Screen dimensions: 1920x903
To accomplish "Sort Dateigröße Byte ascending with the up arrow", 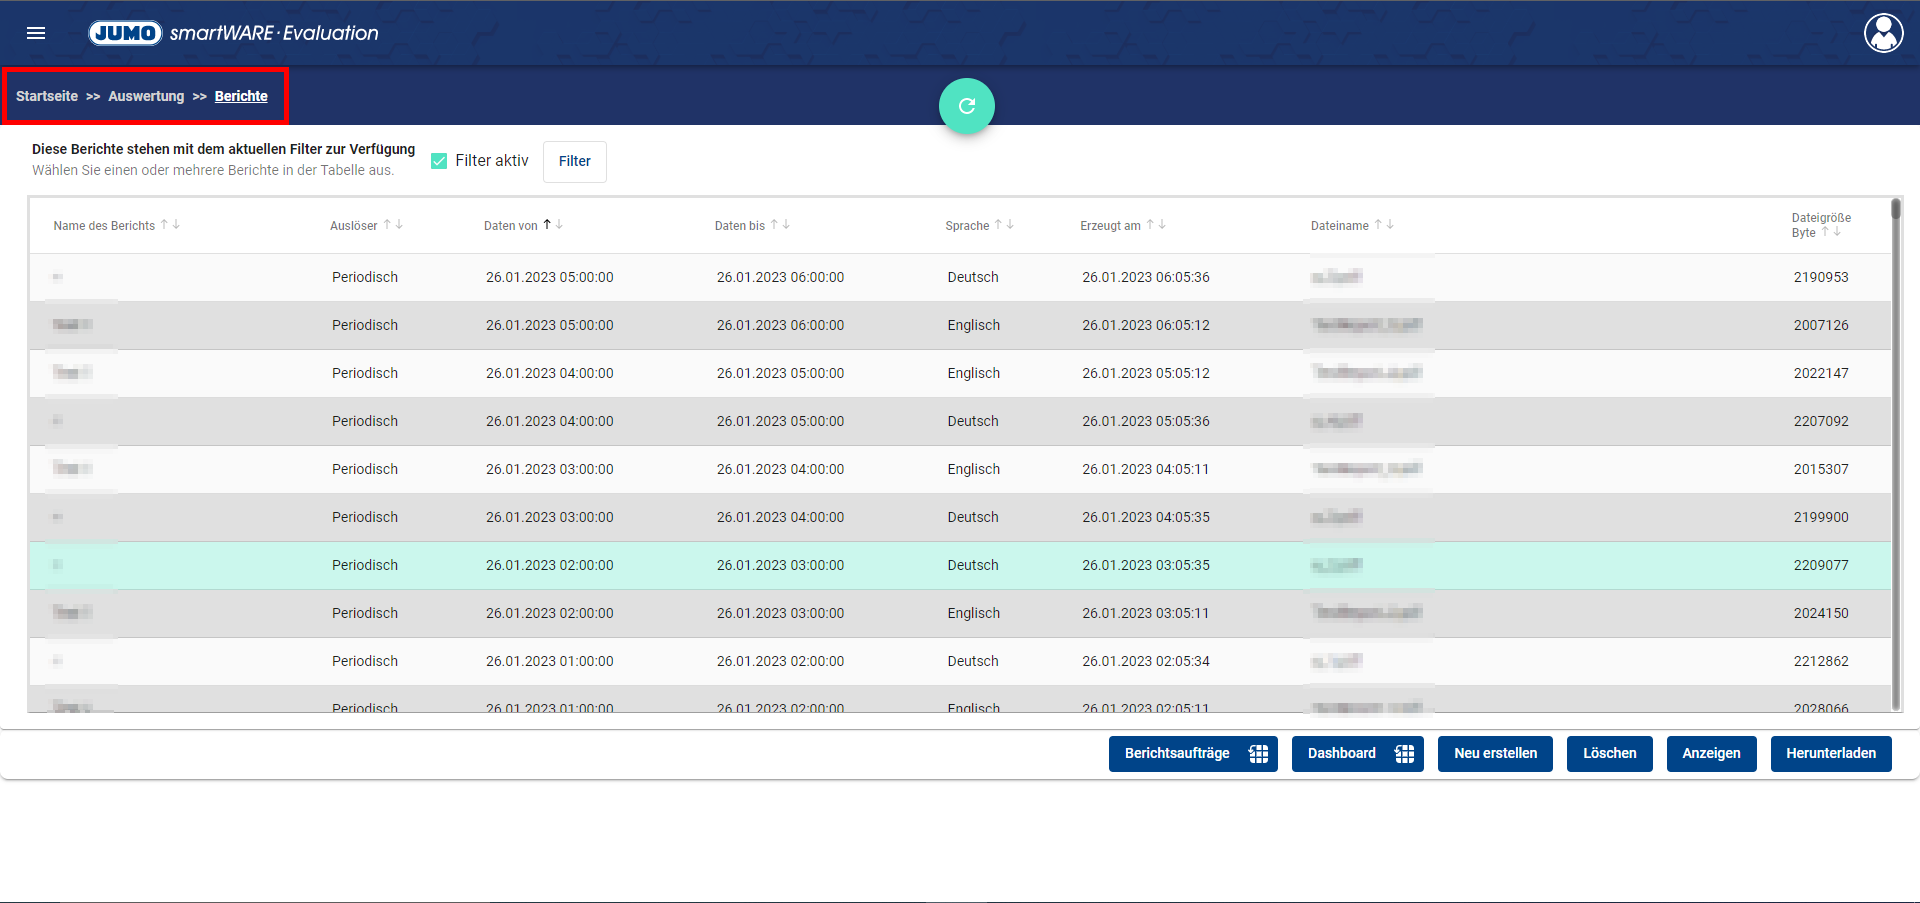I will (x=1825, y=232).
